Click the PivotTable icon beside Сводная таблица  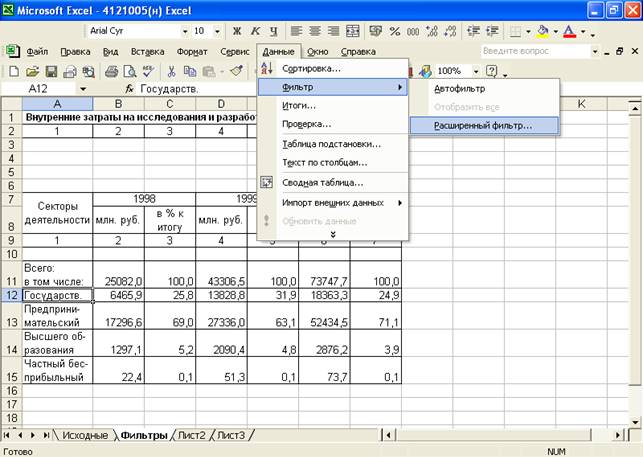tap(267, 182)
